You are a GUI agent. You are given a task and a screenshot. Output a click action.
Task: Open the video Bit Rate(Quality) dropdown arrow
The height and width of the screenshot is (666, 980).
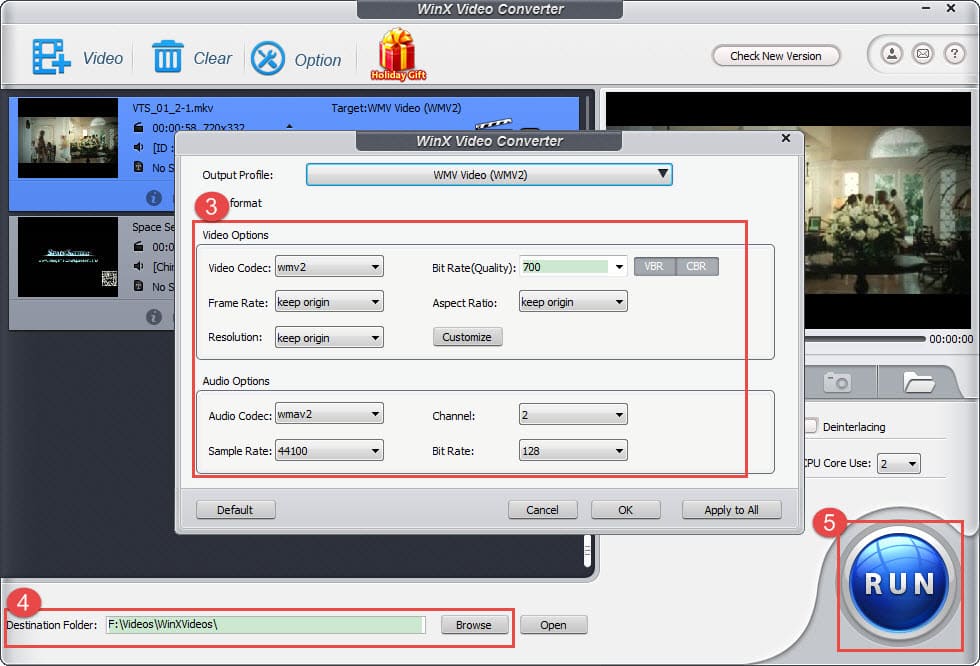[619, 267]
